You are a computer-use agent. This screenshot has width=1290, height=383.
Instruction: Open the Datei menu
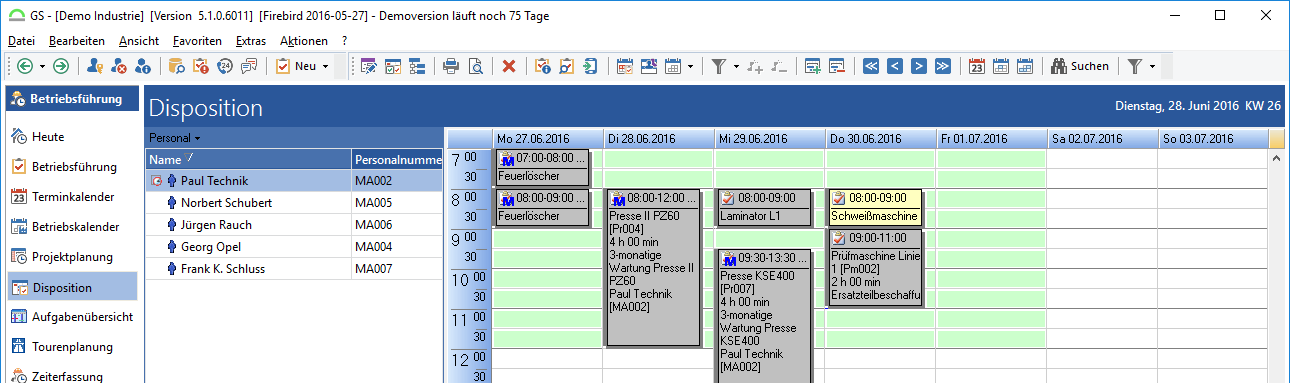[21, 41]
